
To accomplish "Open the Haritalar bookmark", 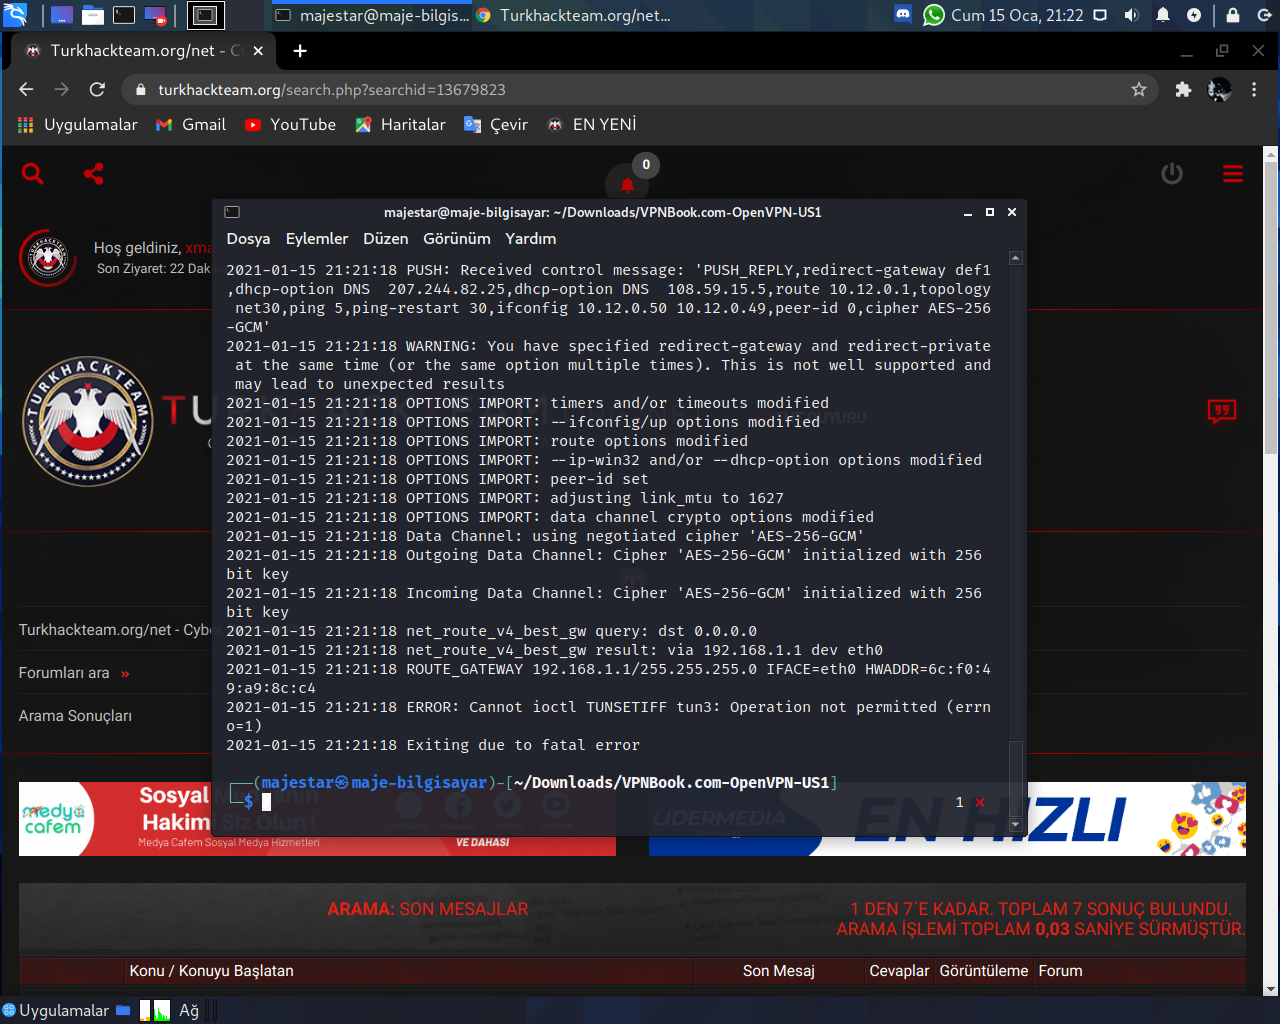I will point(400,124).
